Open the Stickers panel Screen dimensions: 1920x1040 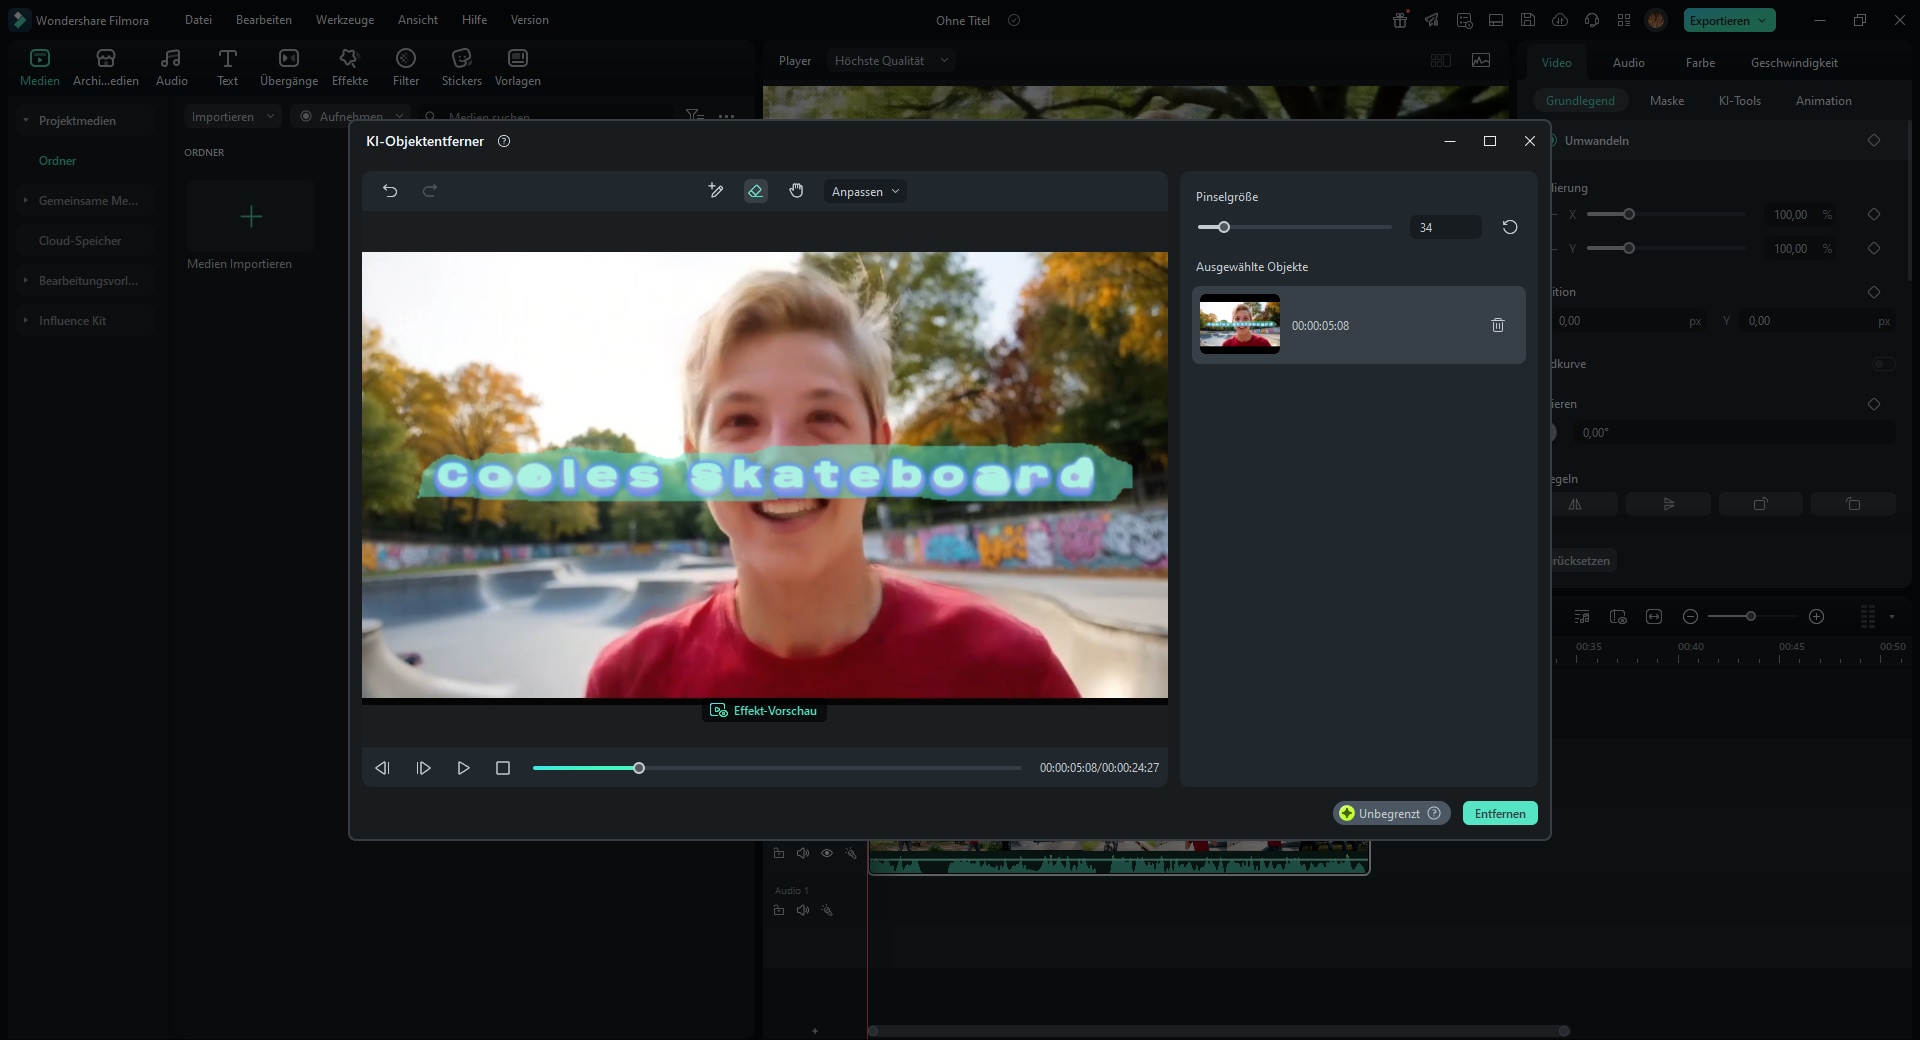pyautogui.click(x=462, y=67)
